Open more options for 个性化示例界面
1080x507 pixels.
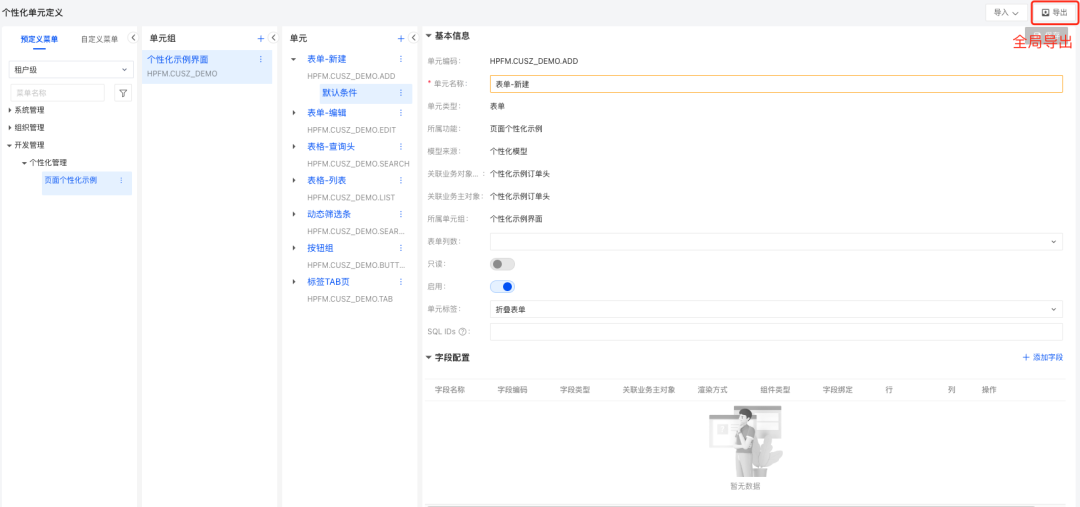261,60
